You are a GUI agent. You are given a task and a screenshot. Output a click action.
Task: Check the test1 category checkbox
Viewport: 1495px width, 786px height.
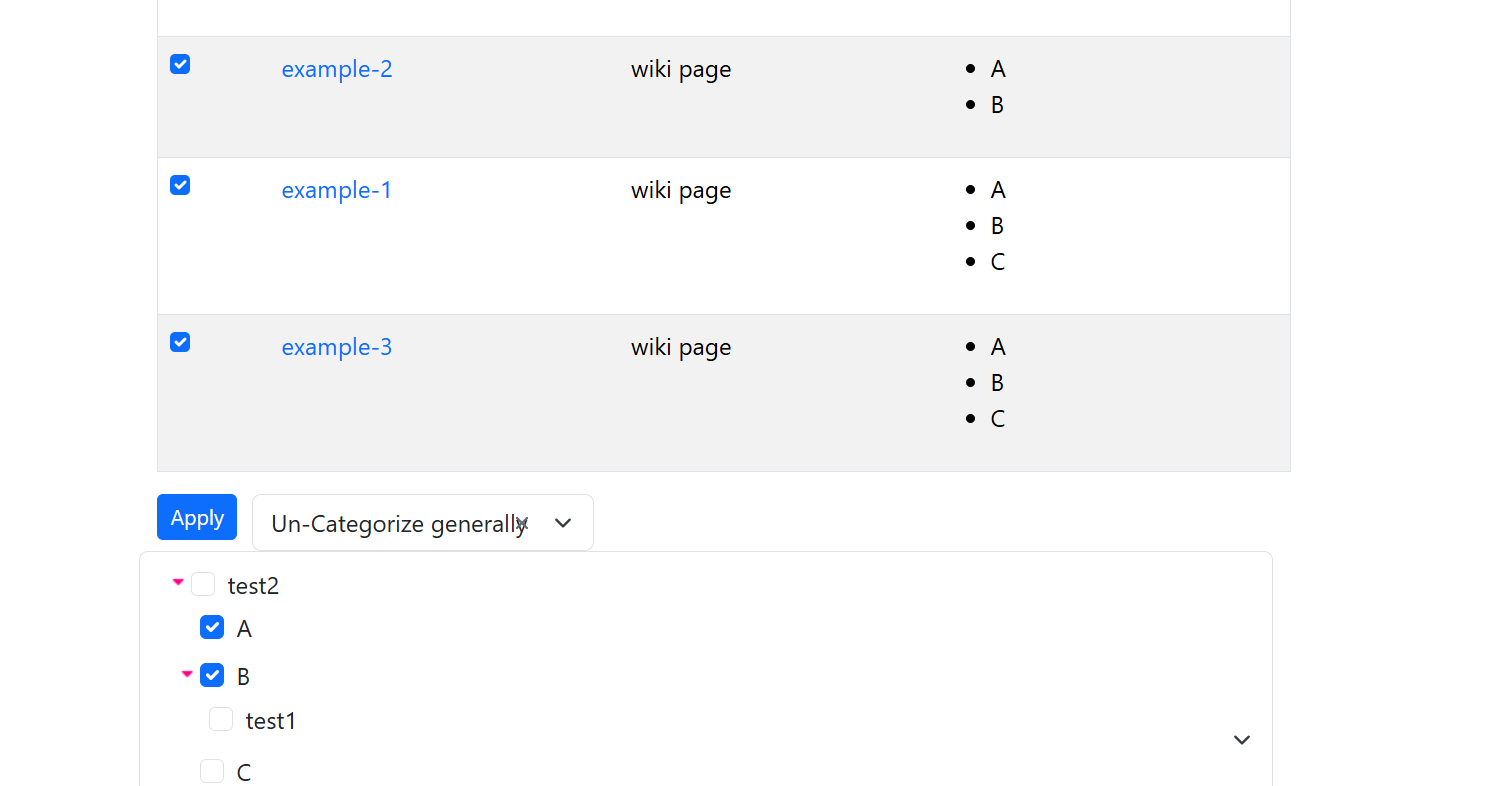click(221, 719)
